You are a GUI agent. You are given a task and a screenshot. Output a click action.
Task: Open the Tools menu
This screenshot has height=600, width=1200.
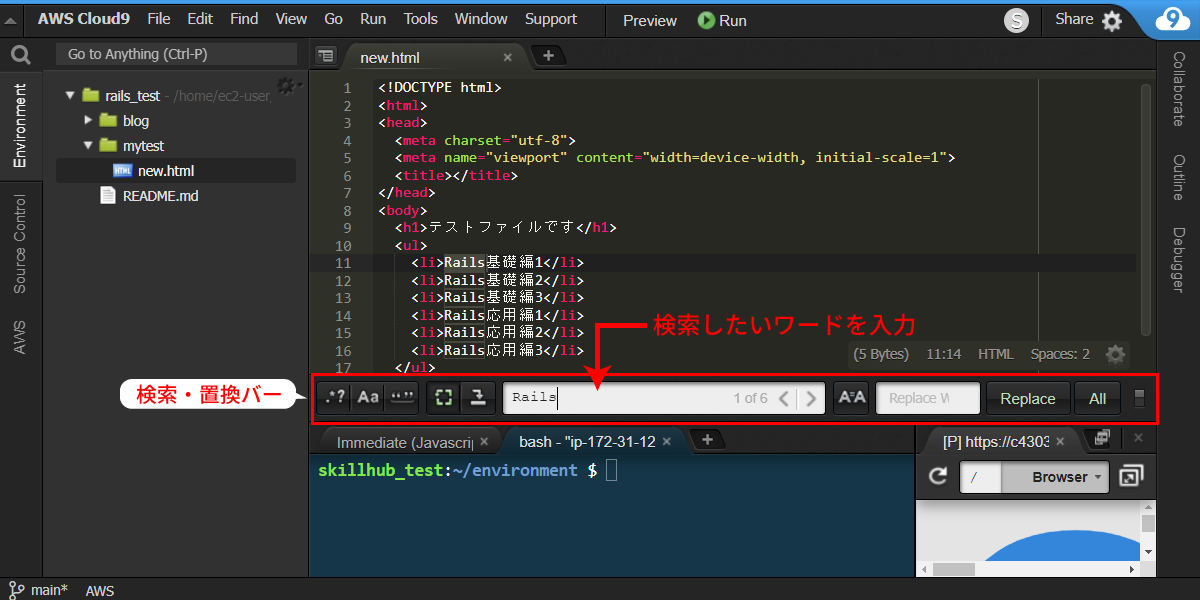(421, 19)
